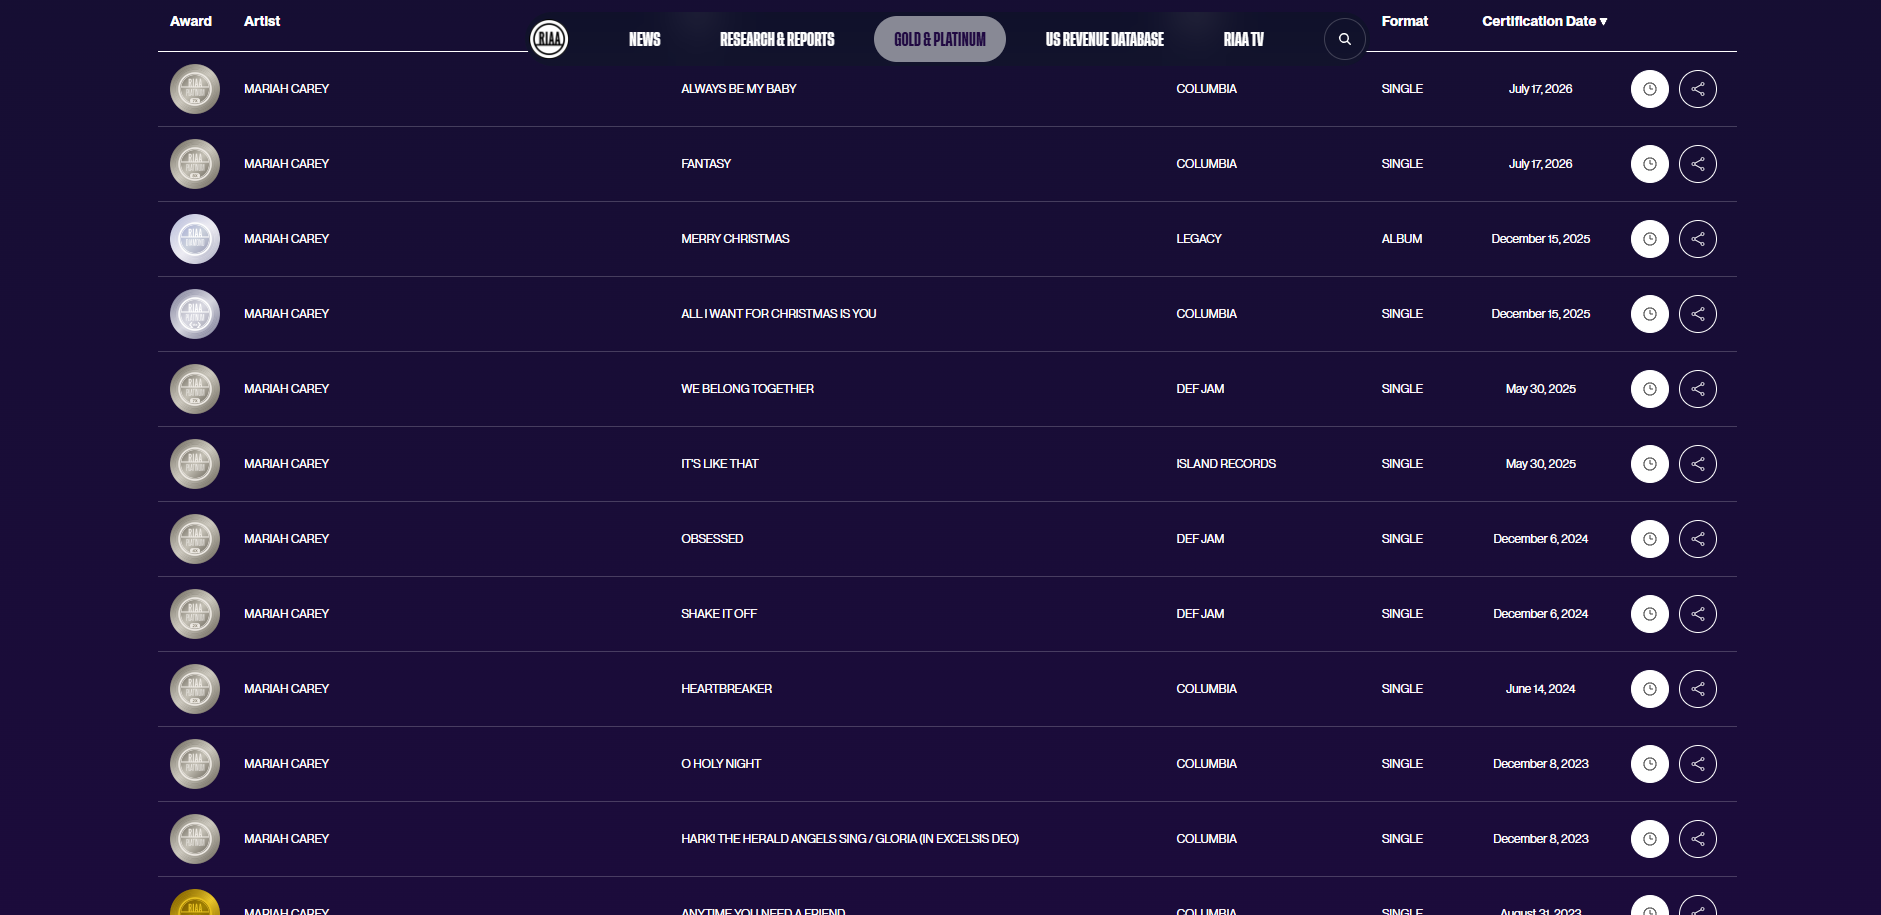Screen dimensions: 1881x915
Task: Show award history for Heartbreaker
Action: point(1650,689)
